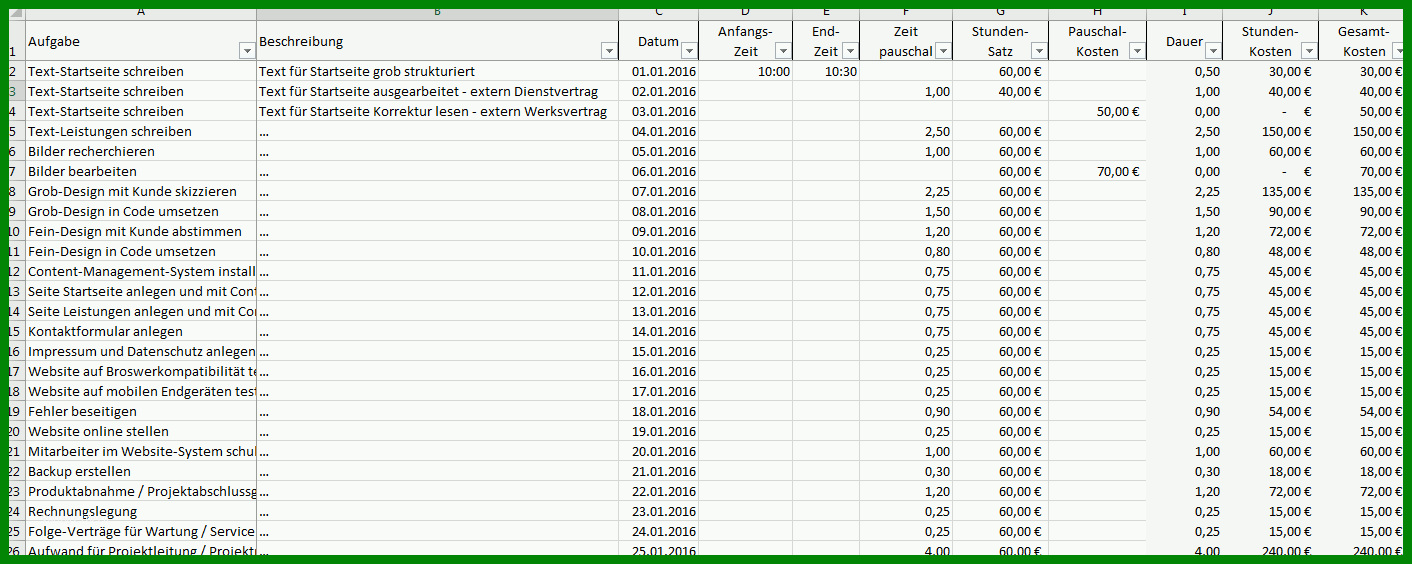The height and width of the screenshot is (564, 1412).
Task: Select task cell 'Website online stellen'
Action: [140, 431]
